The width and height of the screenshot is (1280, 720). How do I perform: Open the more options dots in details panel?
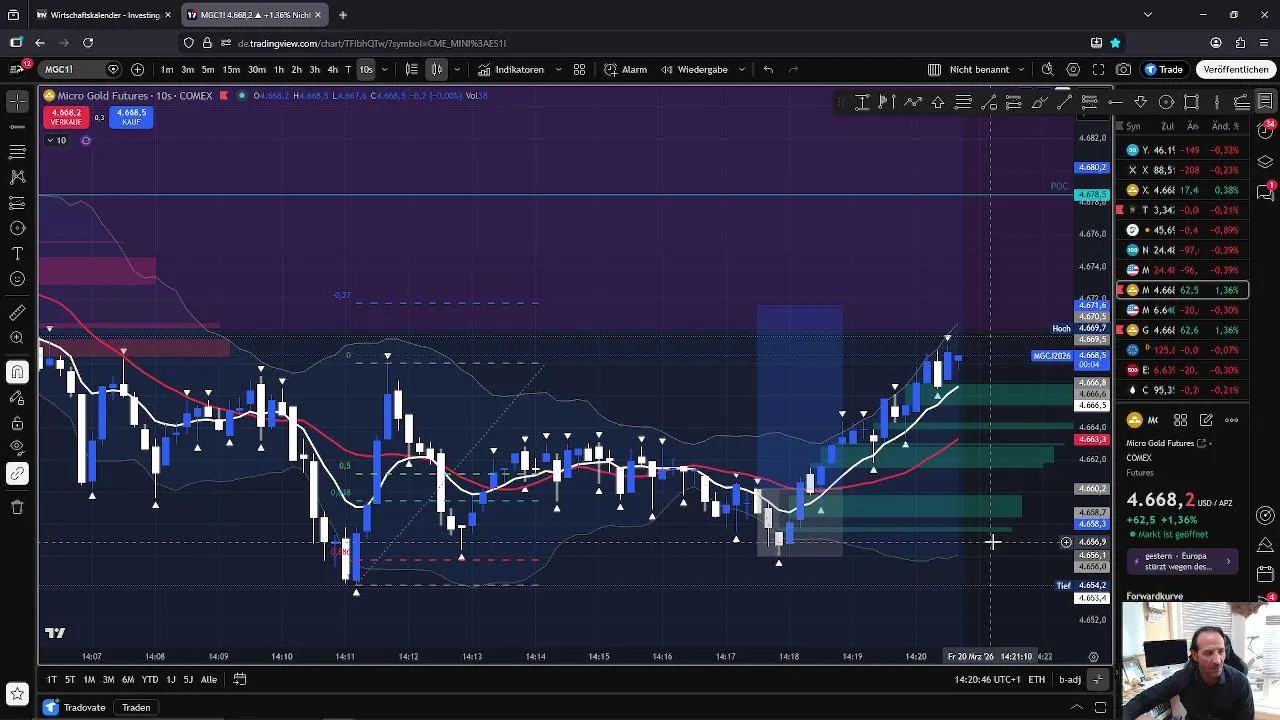1231,420
